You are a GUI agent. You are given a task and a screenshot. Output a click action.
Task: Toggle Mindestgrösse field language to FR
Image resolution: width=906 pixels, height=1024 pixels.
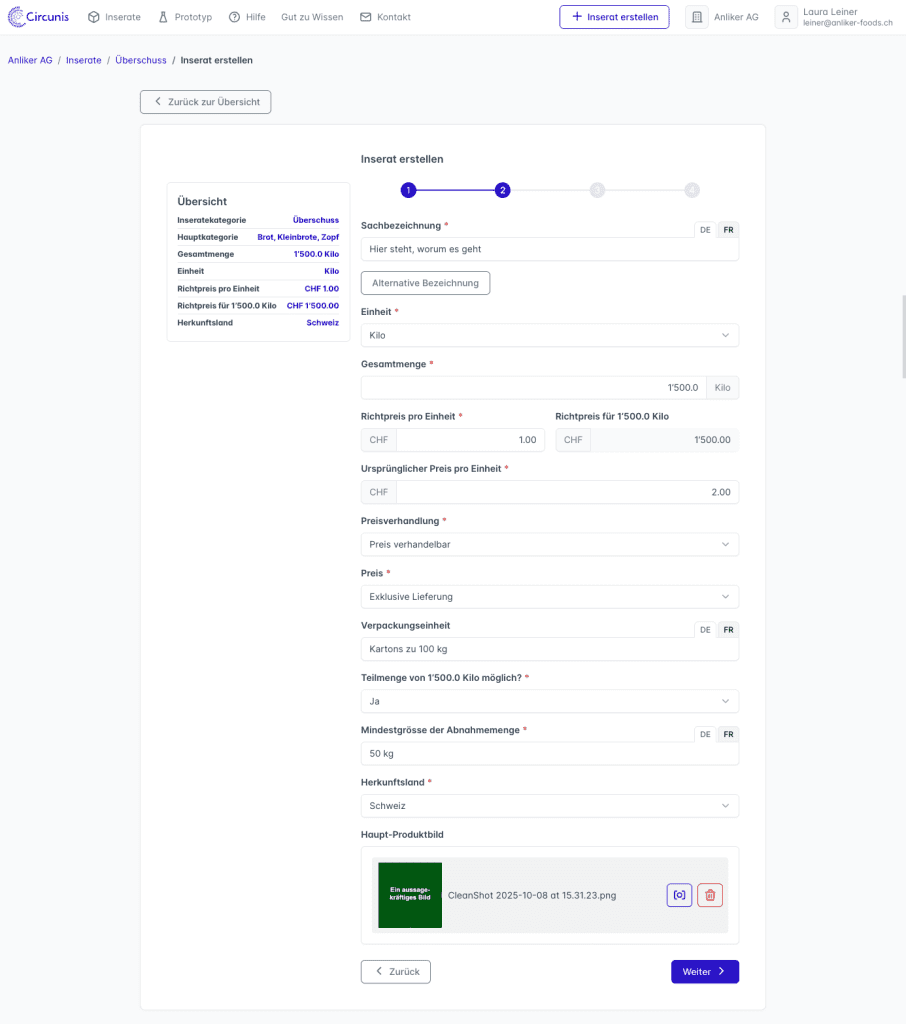tap(728, 734)
